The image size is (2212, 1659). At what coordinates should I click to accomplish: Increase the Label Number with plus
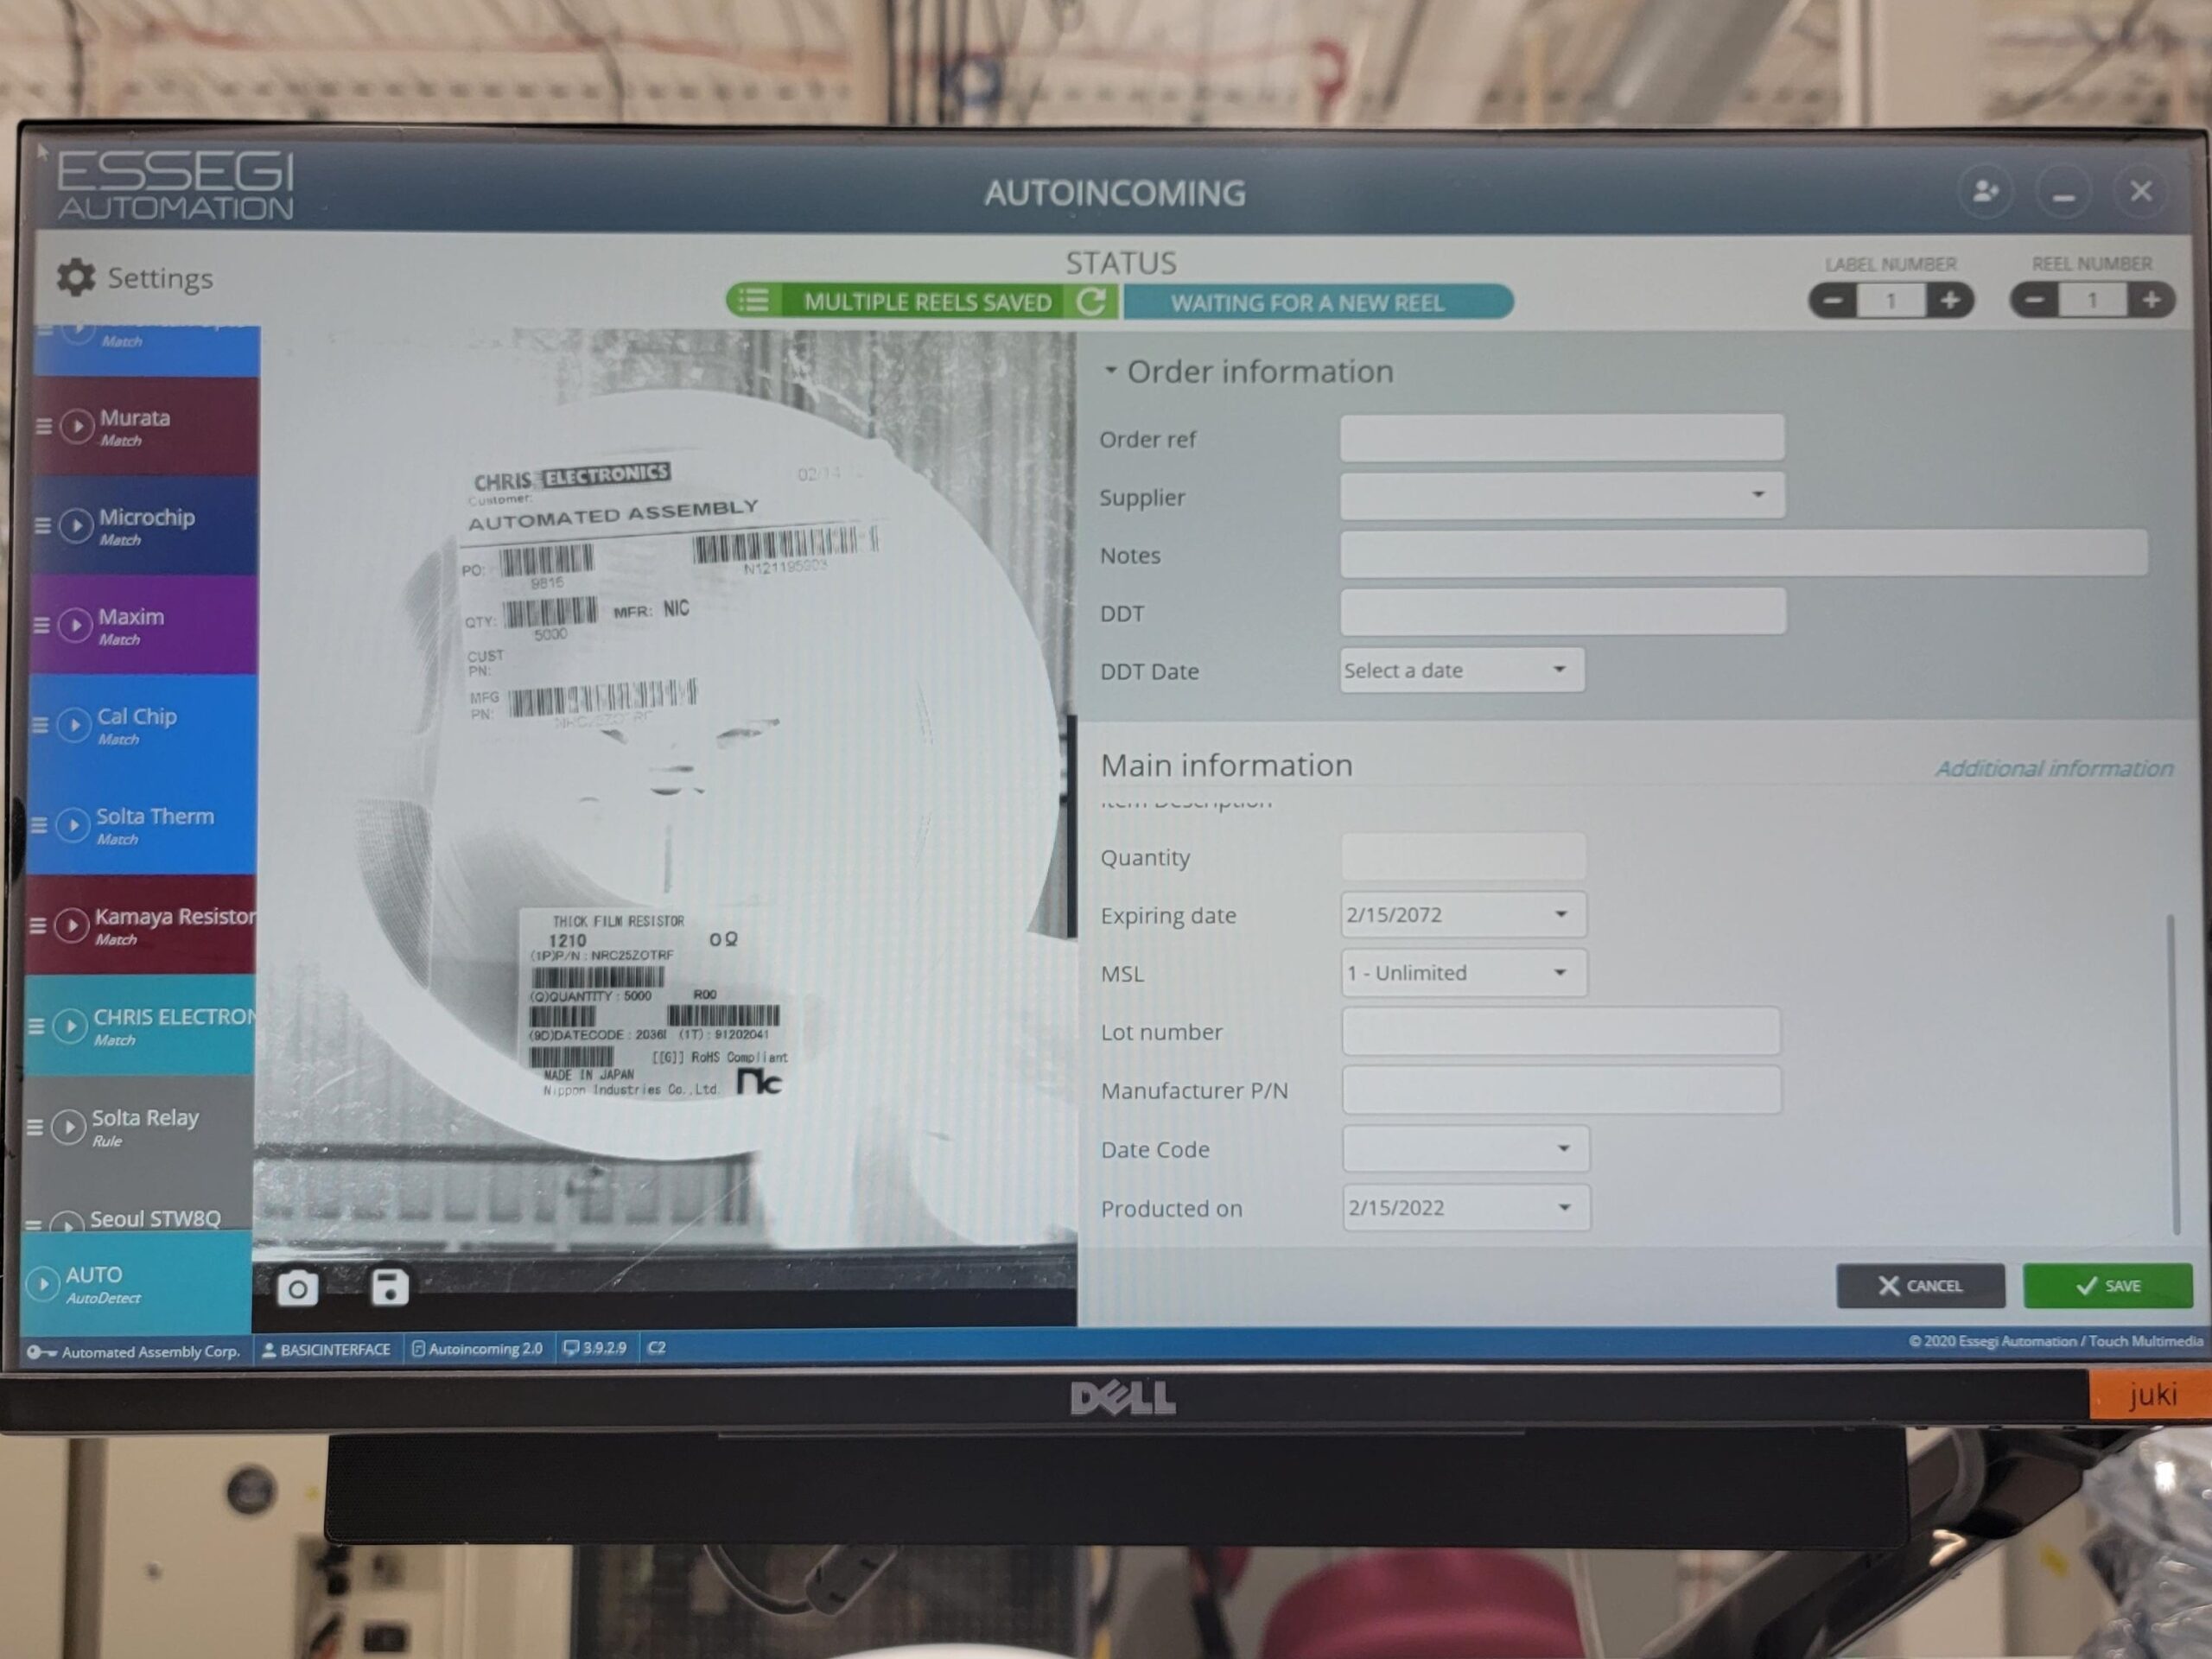click(x=1950, y=300)
